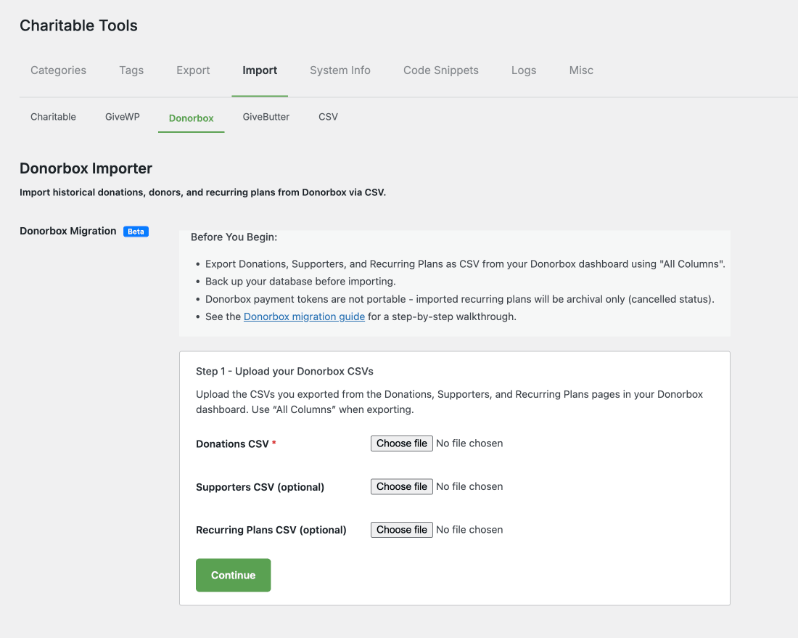Click the green Continue button
798x638 pixels.
pos(233,575)
